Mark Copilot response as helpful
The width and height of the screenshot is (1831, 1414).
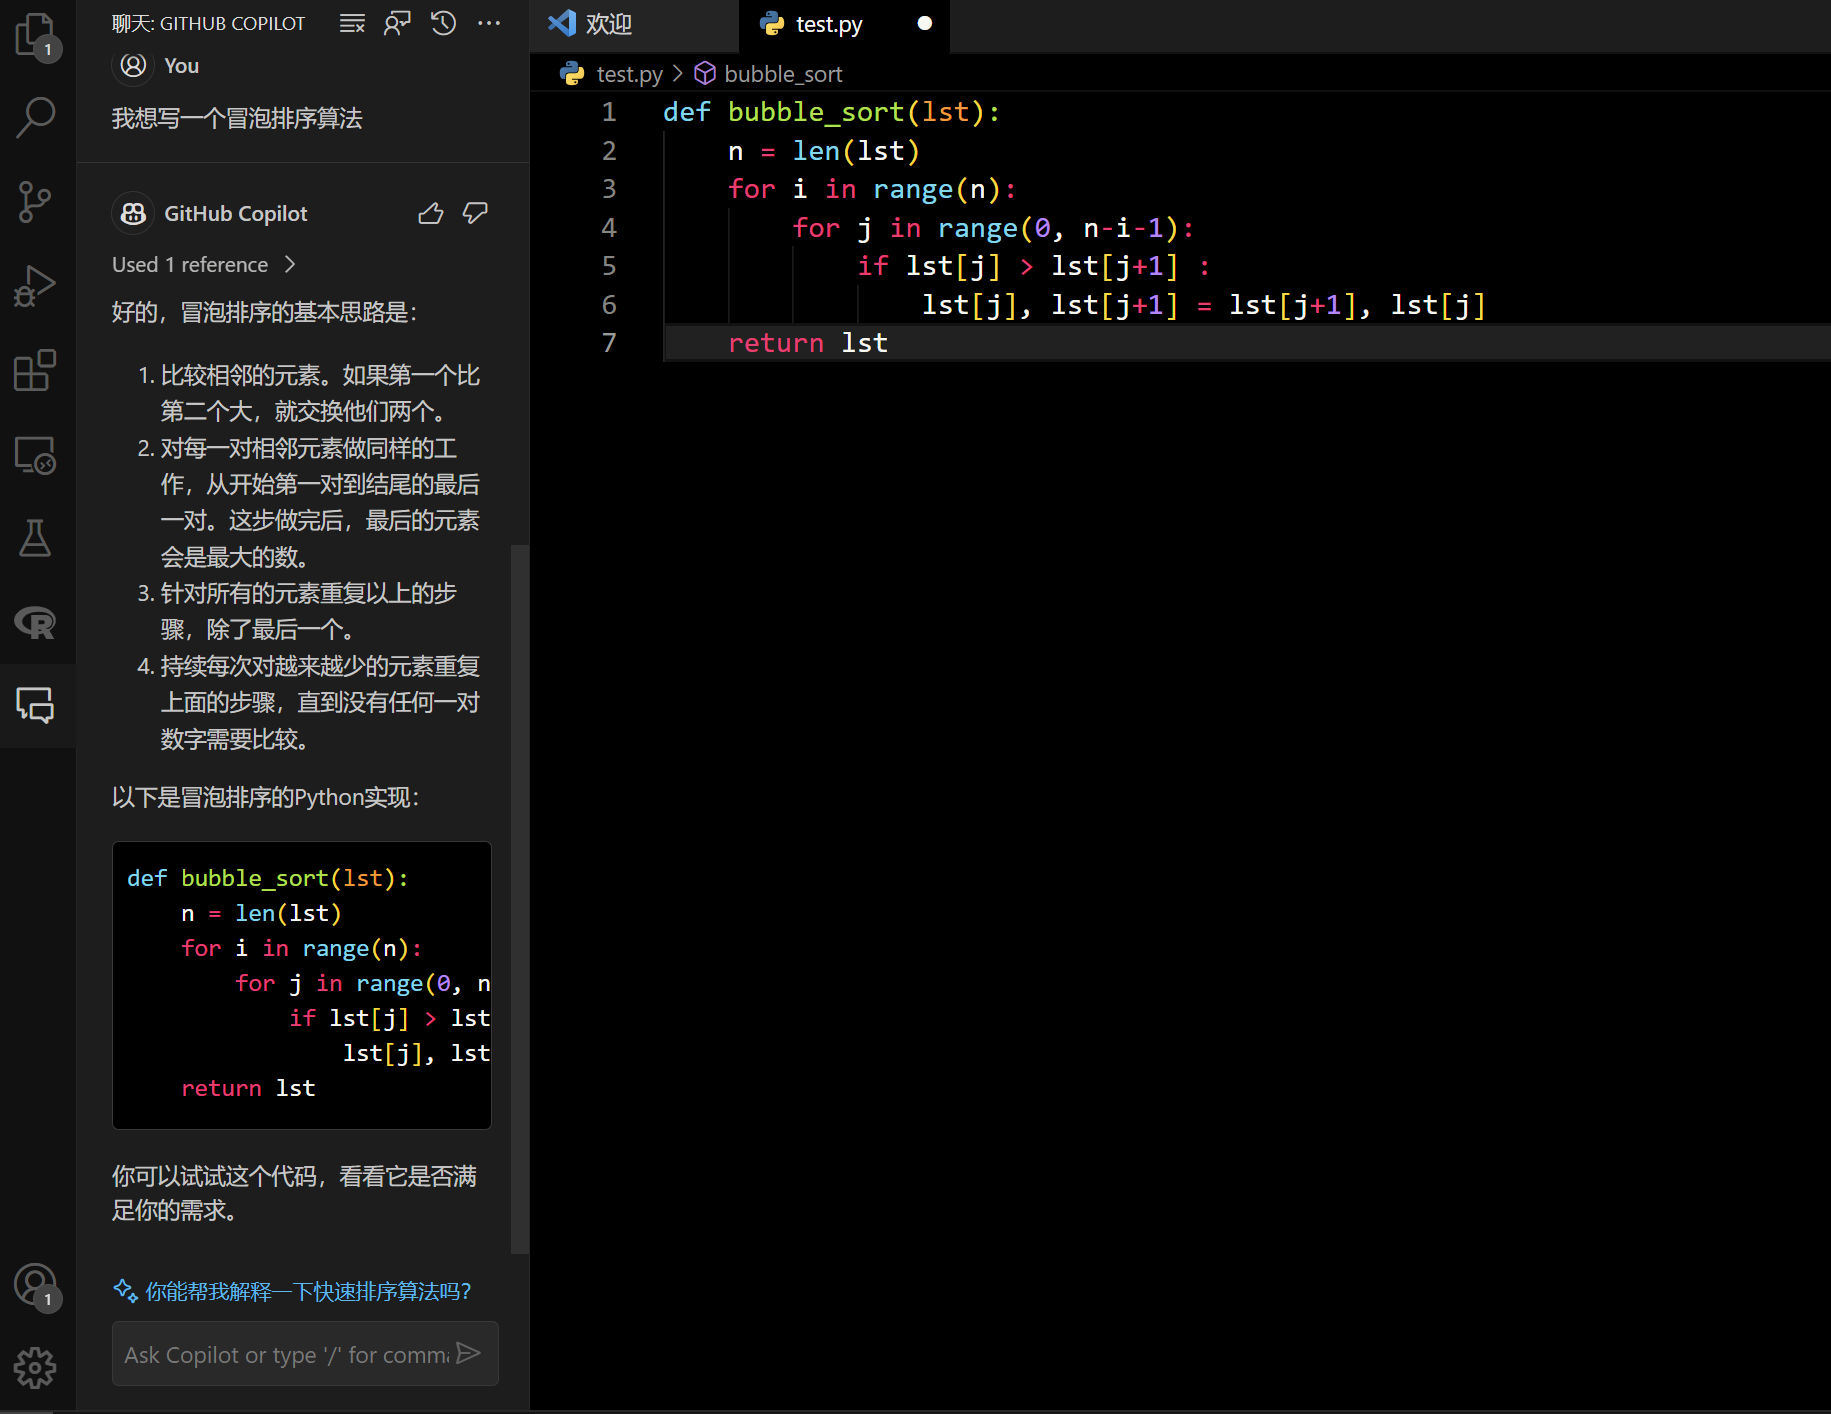click(x=431, y=213)
